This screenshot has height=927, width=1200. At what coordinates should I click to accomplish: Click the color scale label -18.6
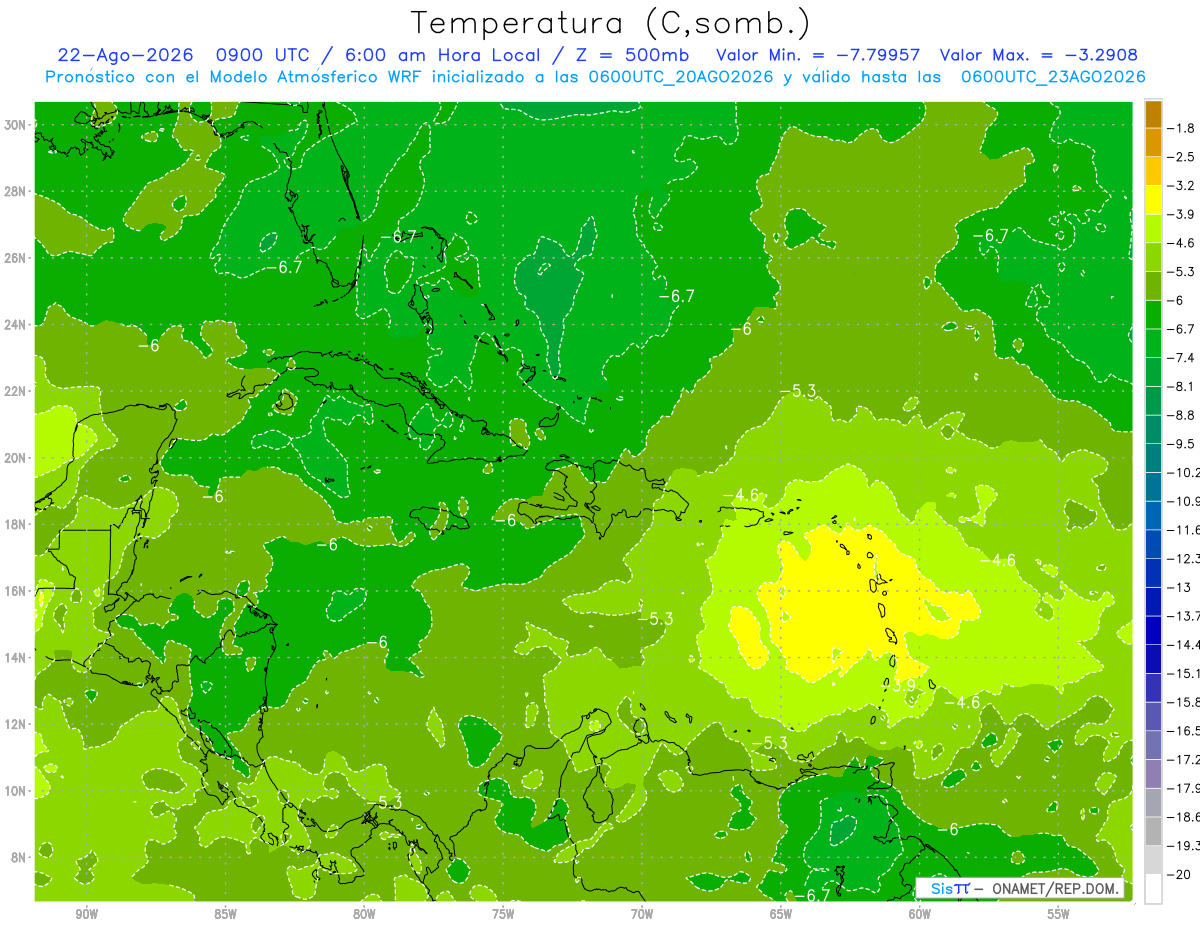point(1184,816)
